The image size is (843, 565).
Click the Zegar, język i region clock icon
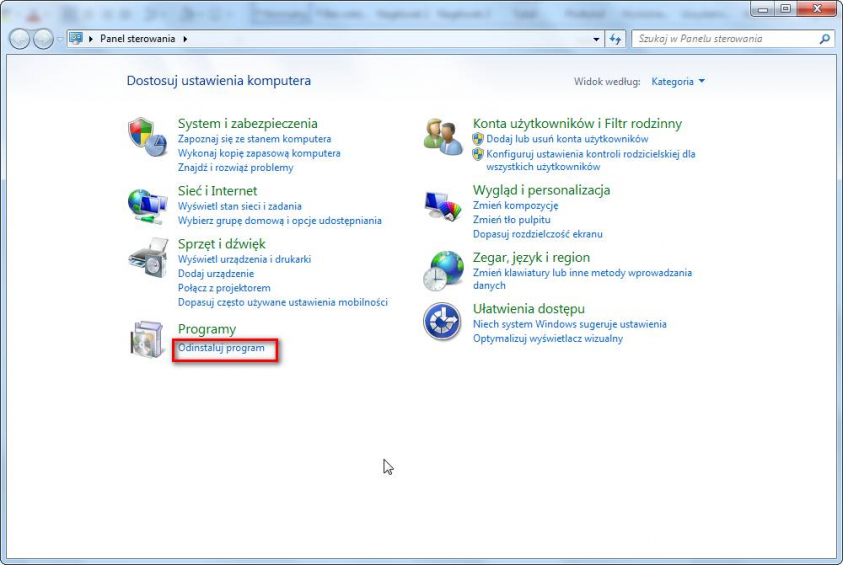(442, 270)
